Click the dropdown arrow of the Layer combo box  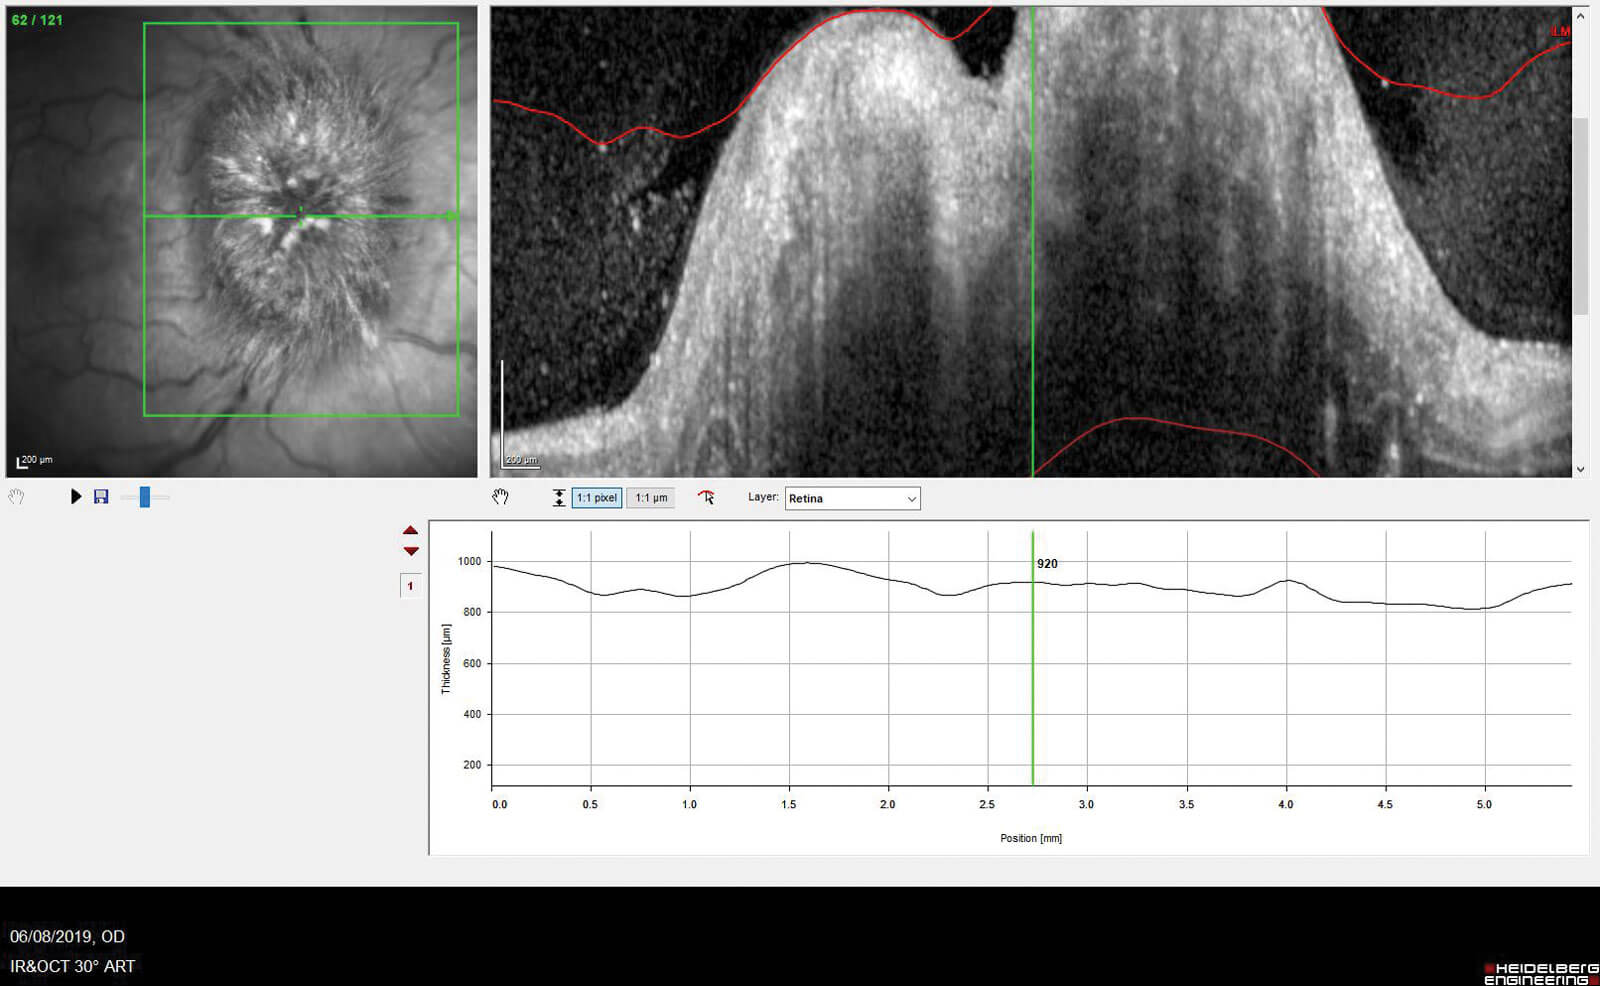click(x=911, y=498)
